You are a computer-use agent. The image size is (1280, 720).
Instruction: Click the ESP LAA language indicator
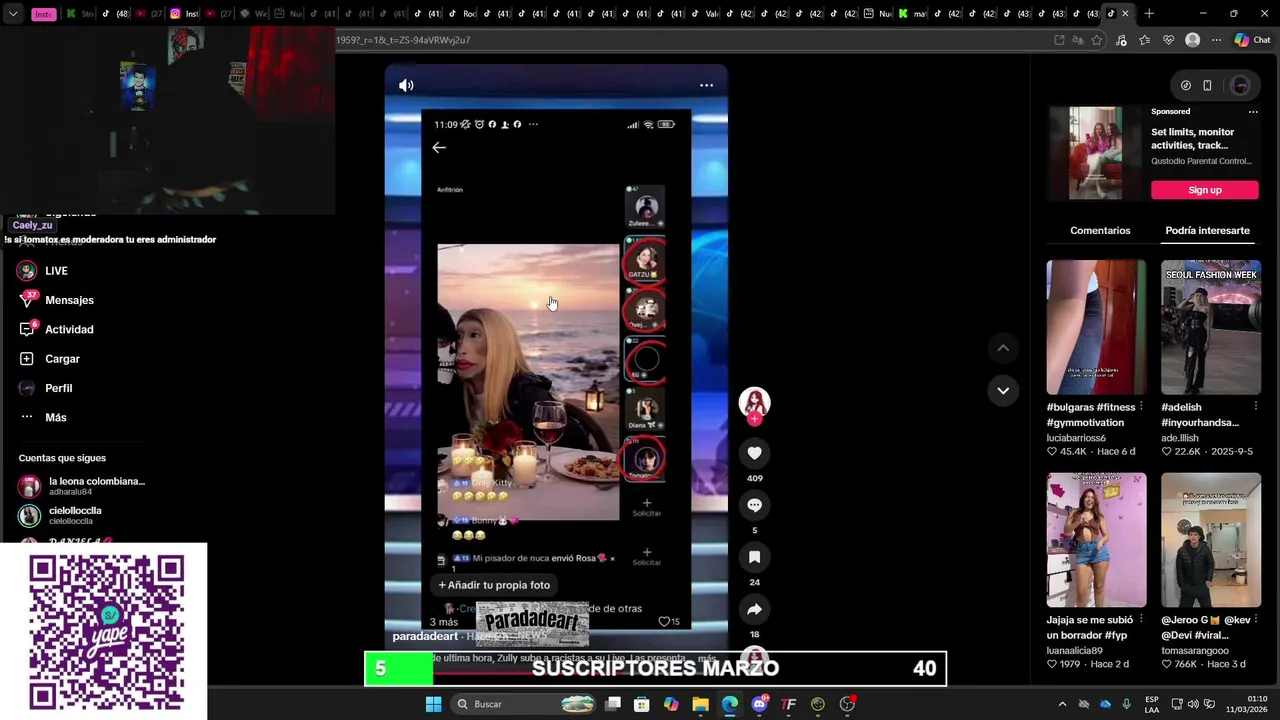pyautogui.click(x=1152, y=704)
